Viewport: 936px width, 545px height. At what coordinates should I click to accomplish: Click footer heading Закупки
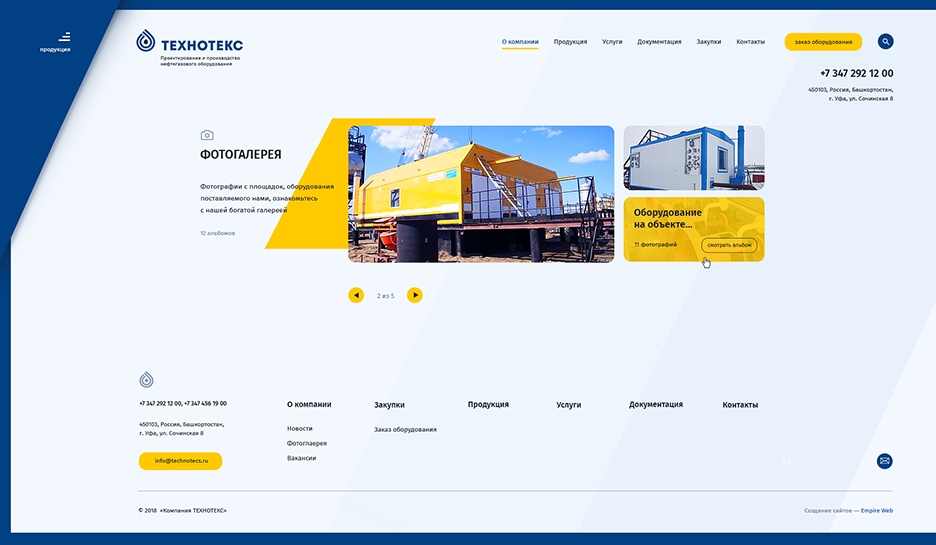[x=389, y=405]
